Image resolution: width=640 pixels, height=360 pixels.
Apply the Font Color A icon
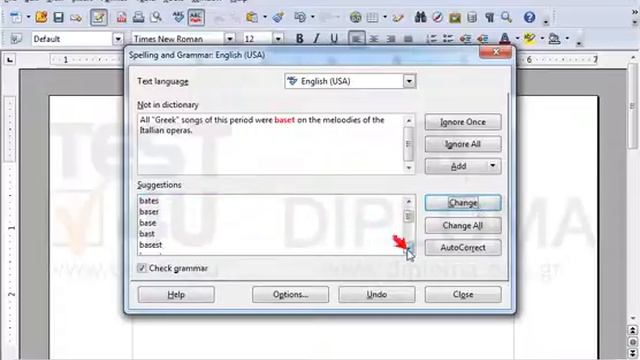505,39
